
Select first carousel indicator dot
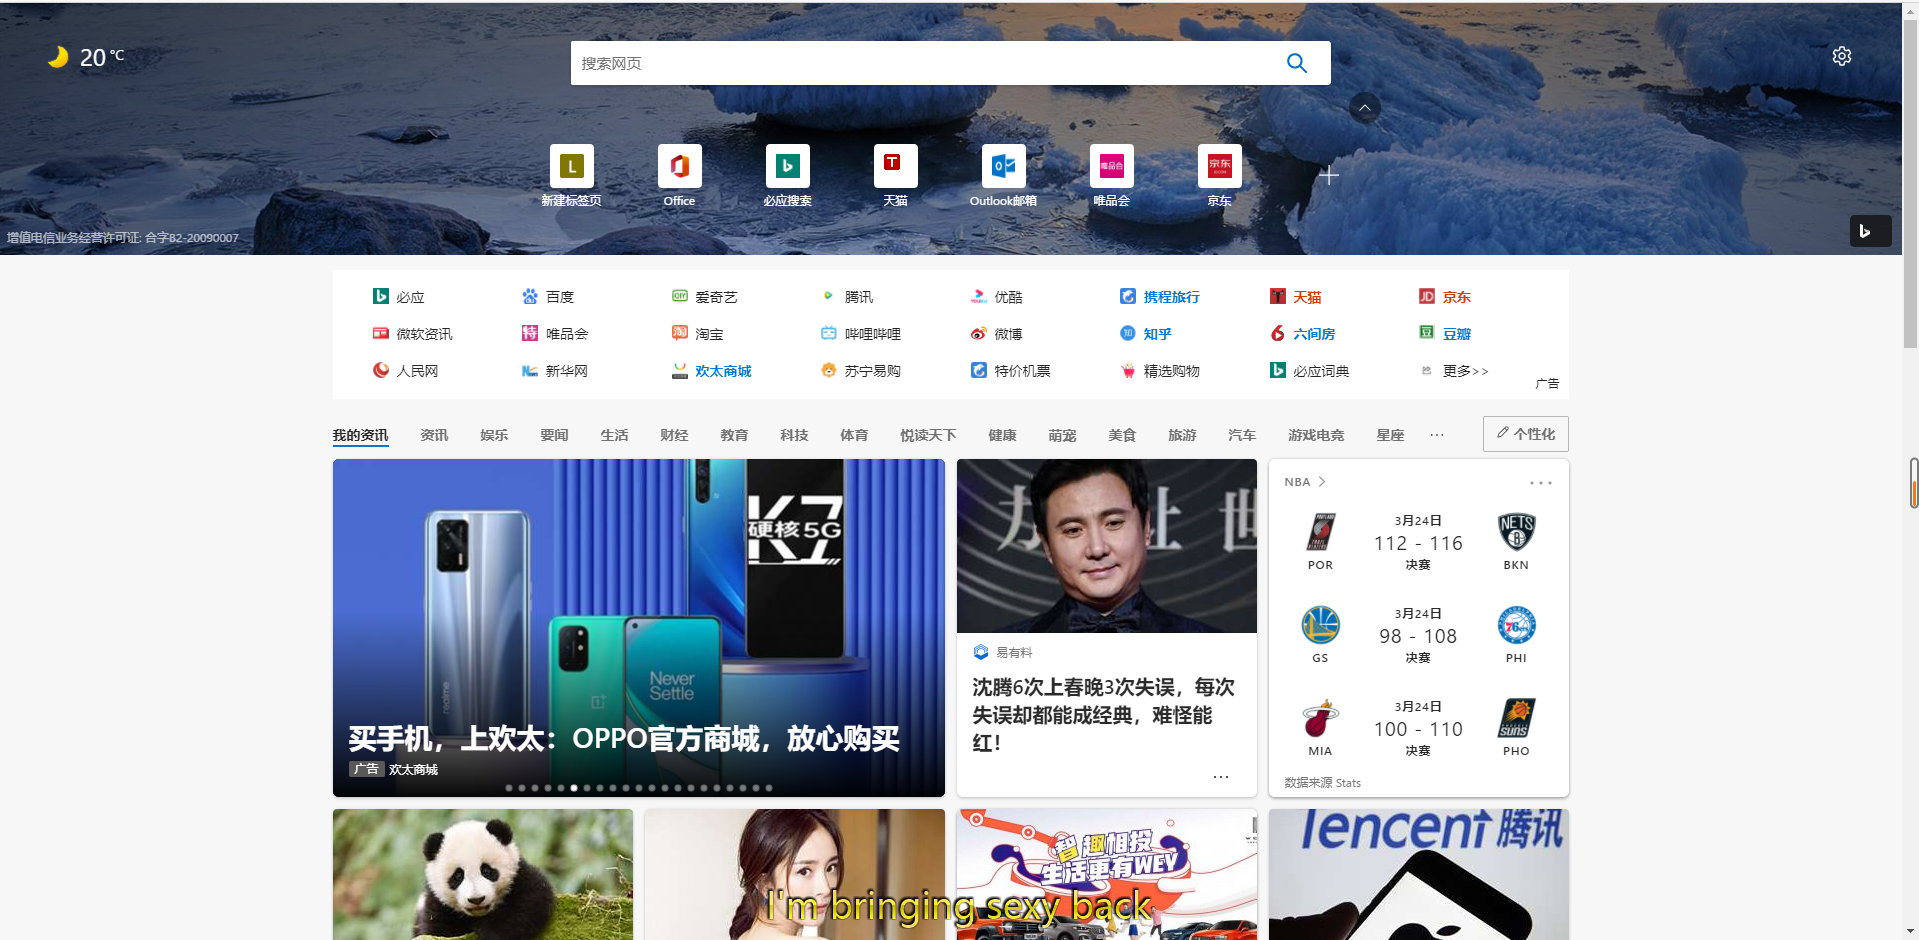point(509,788)
